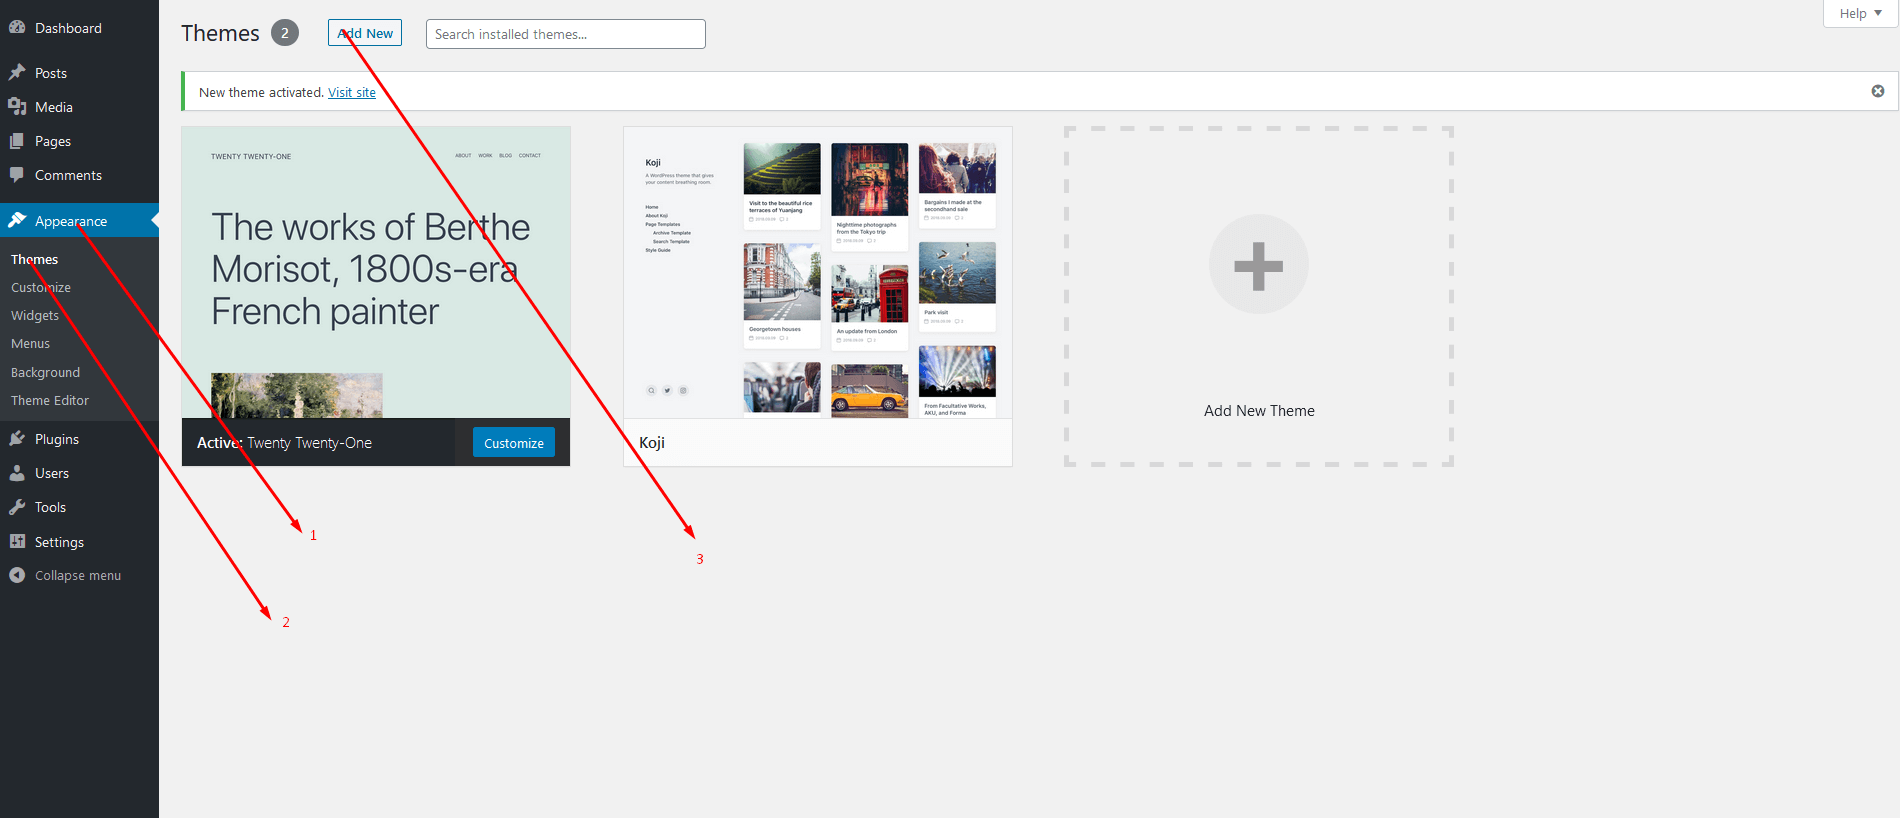Click the Tools wrench icon
This screenshot has height=818, width=1900.
coord(17,507)
